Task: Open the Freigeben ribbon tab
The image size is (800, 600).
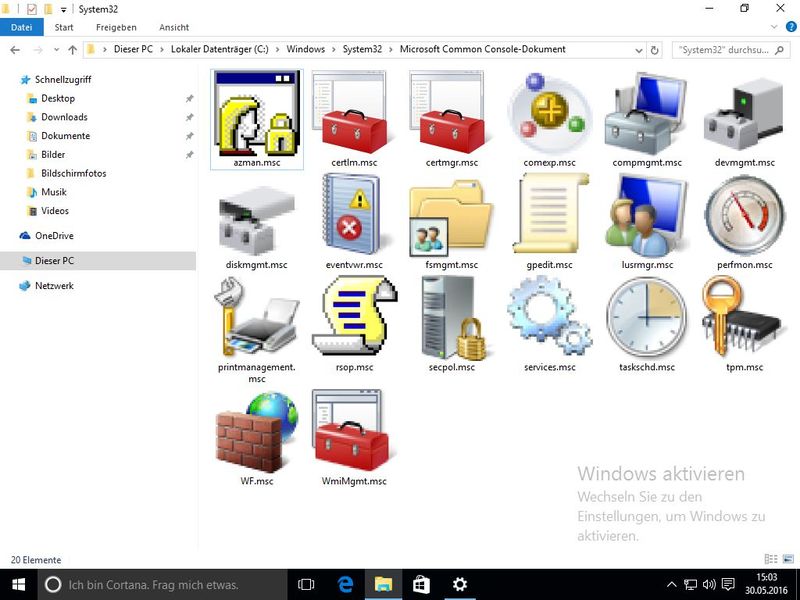Action: [116, 27]
